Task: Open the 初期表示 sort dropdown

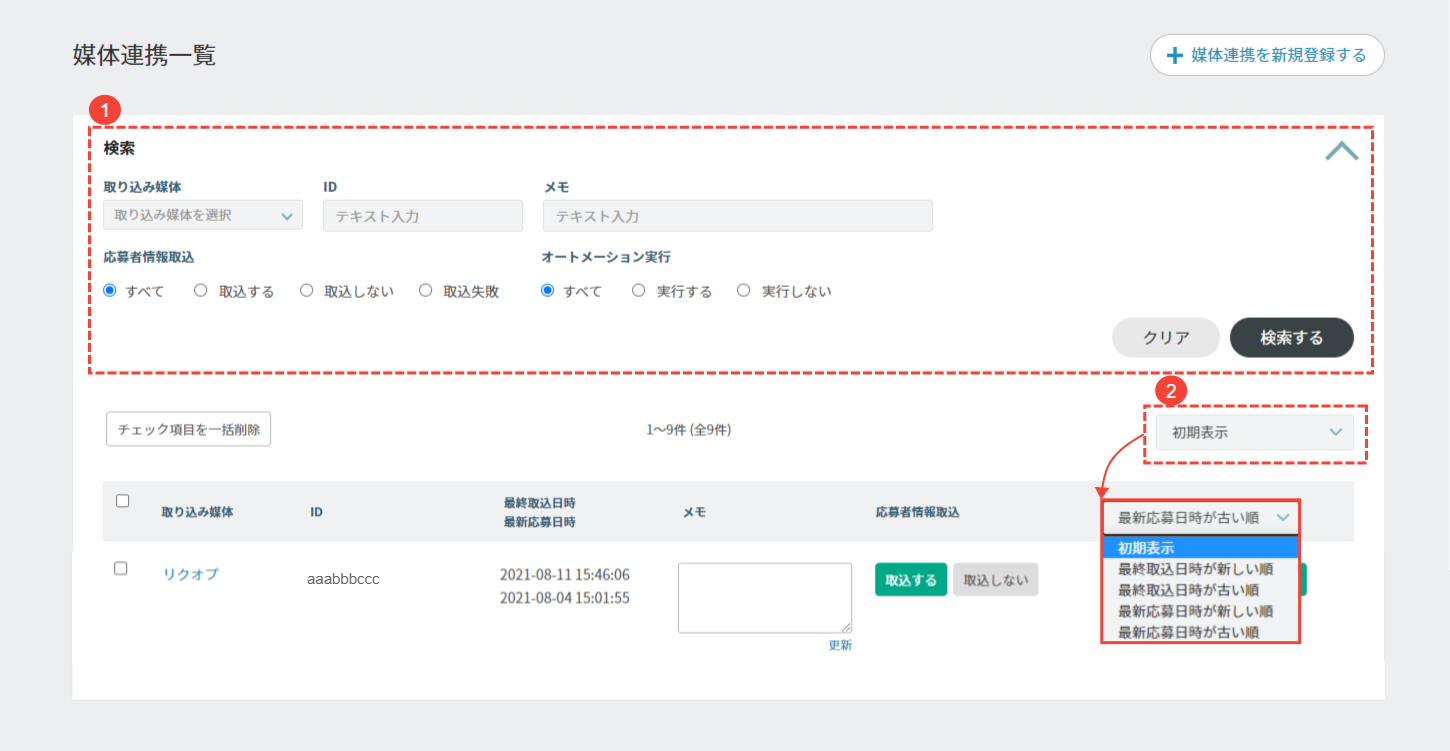Action: tap(1254, 433)
